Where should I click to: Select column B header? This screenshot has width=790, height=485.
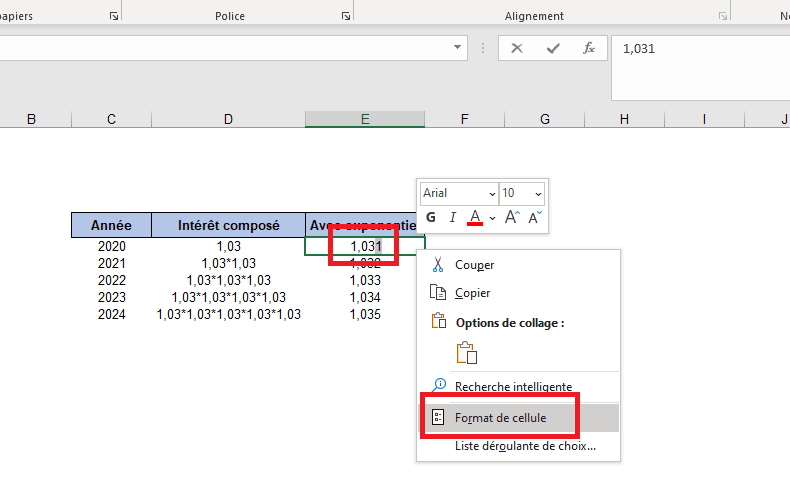[31, 119]
